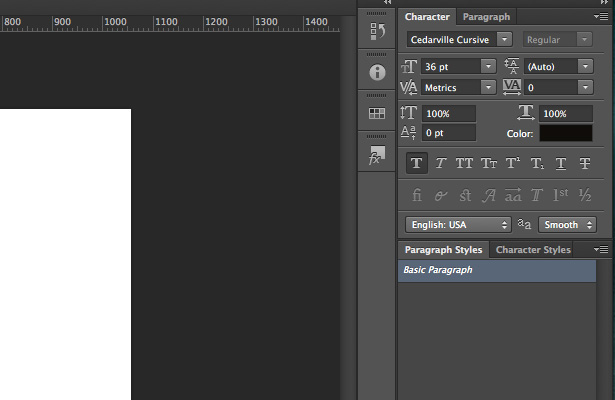Image resolution: width=615 pixels, height=400 pixels.
Task: Click the vertical scale icon
Action: pyautogui.click(x=408, y=113)
